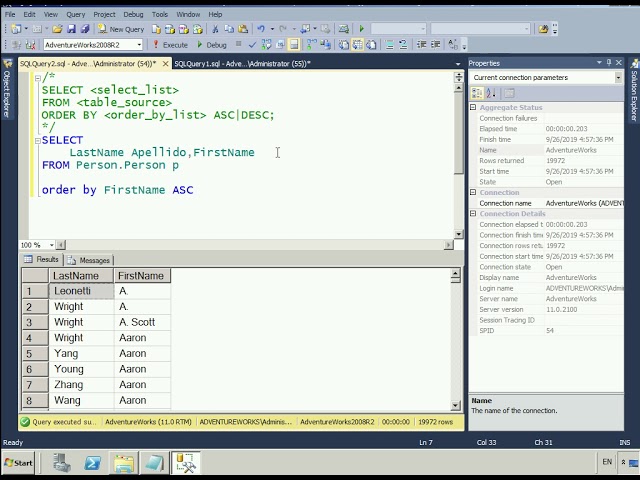Click the Alphabetical sort icon in Properties
The height and width of the screenshot is (480, 640).
point(491,93)
